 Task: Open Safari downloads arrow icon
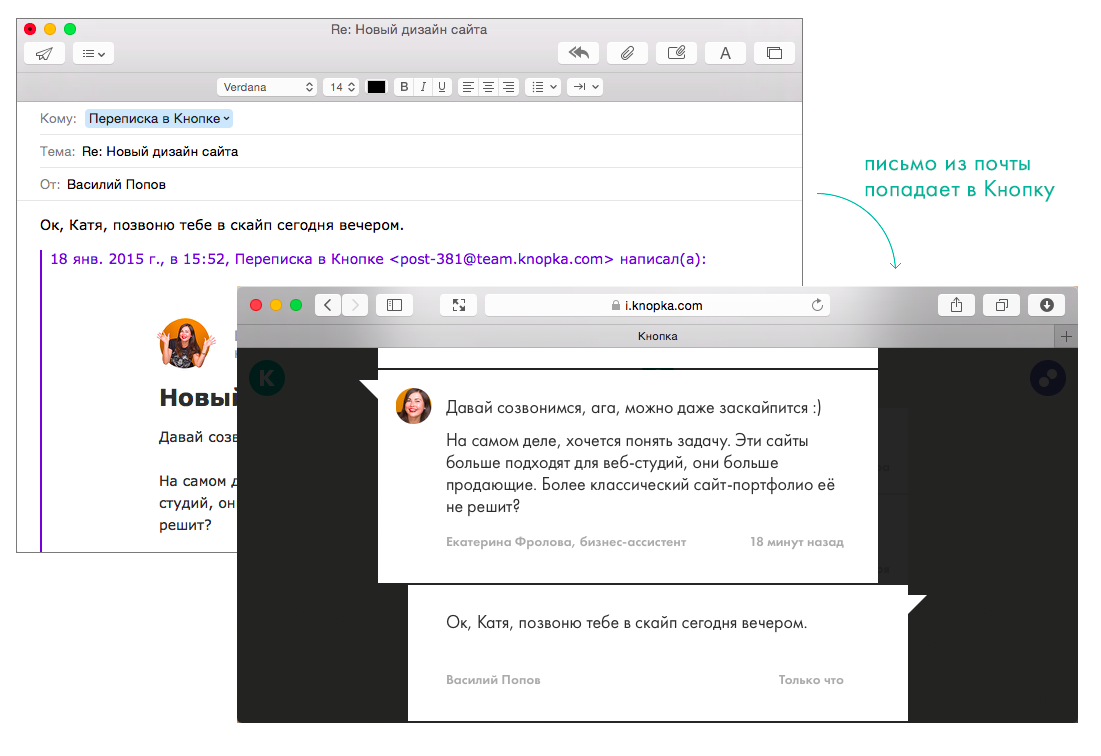[x=1046, y=305]
